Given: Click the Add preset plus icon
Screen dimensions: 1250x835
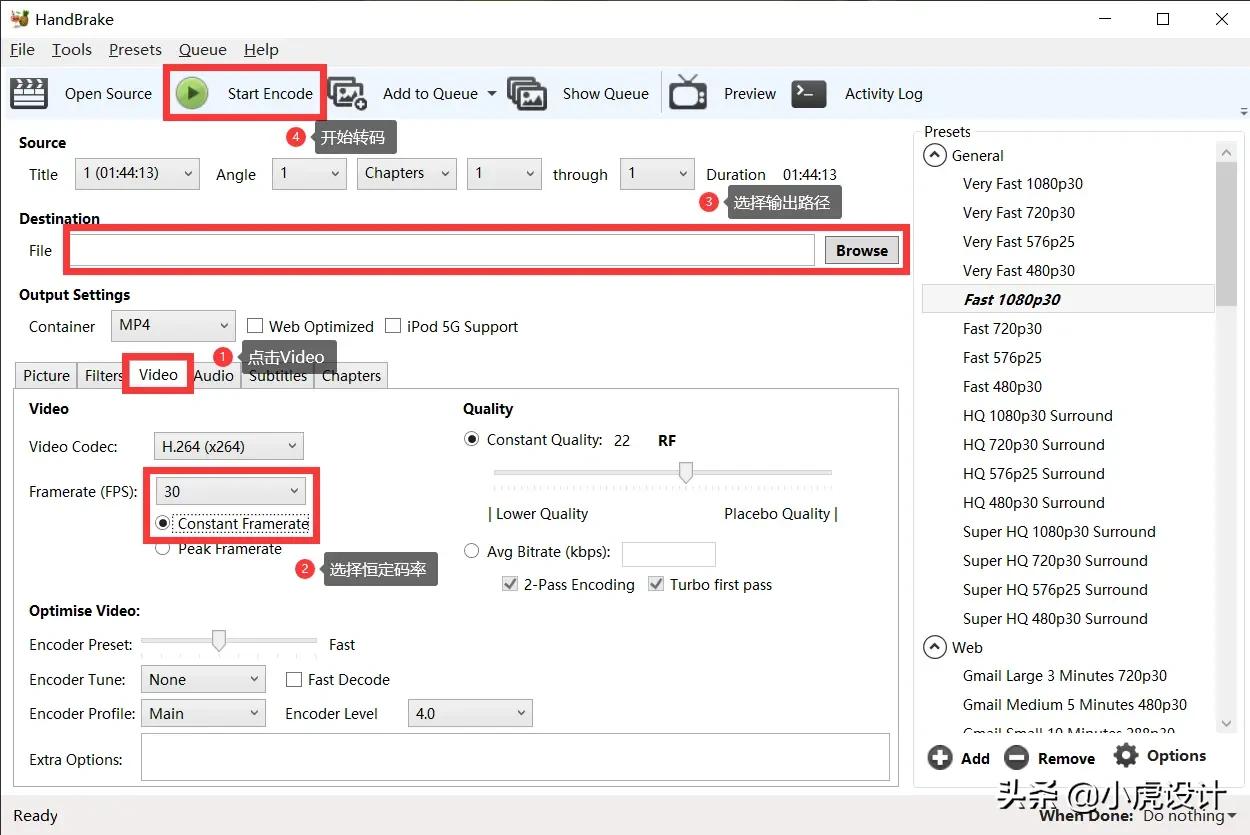Looking at the screenshot, I should [940, 758].
